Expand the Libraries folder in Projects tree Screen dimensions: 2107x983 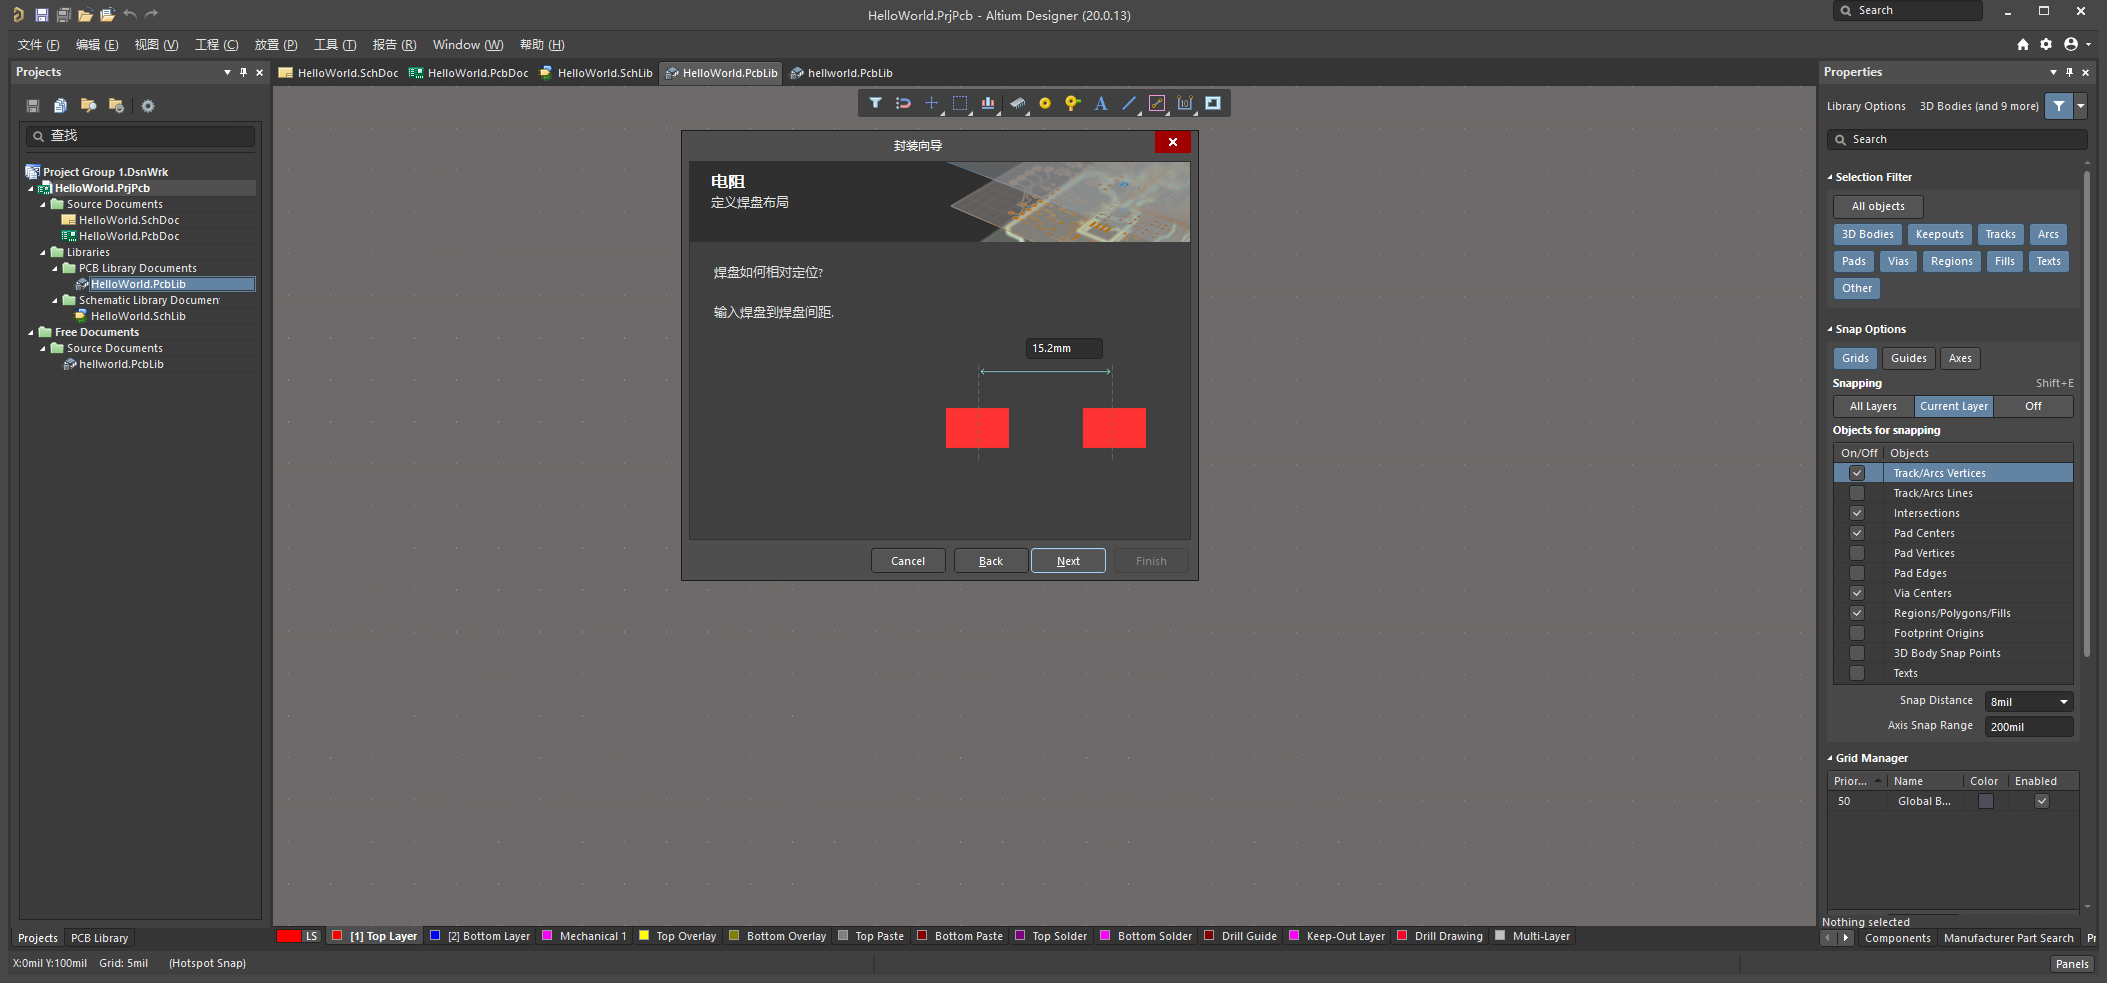tap(43, 252)
